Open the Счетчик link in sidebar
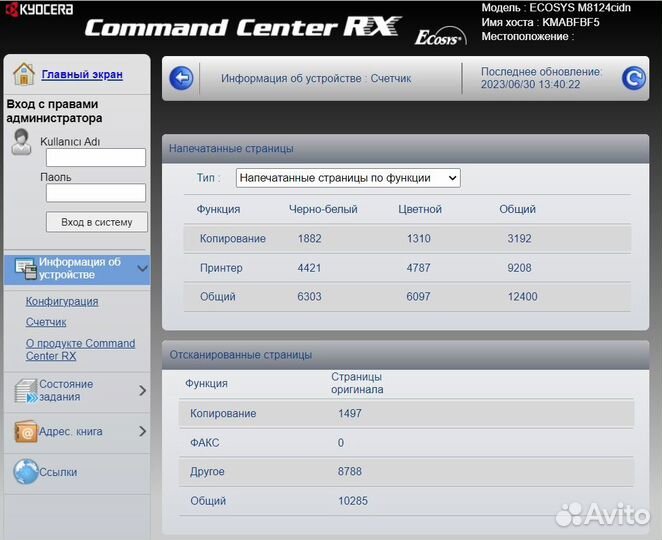This screenshot has width=662, height=540. click(46, 322)
